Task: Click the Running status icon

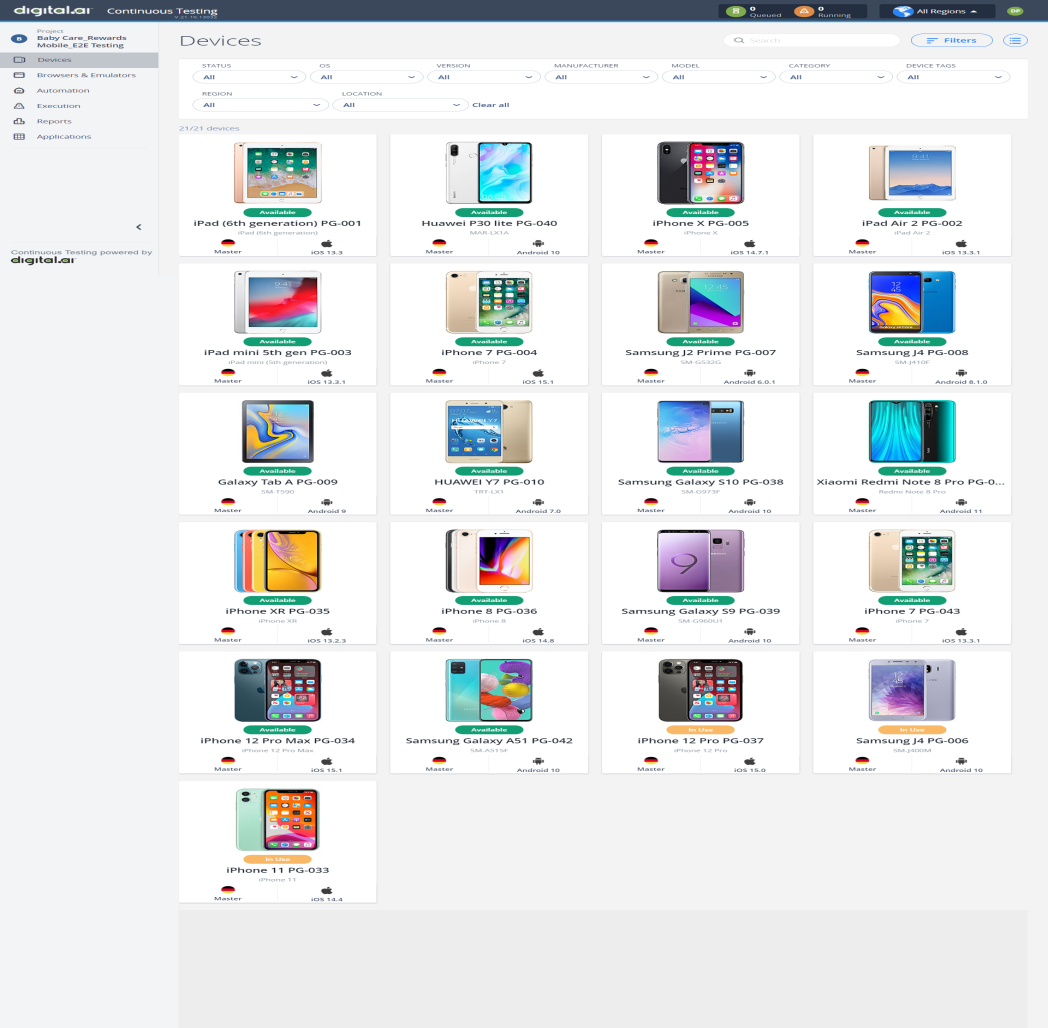Action: coord(804,11)
